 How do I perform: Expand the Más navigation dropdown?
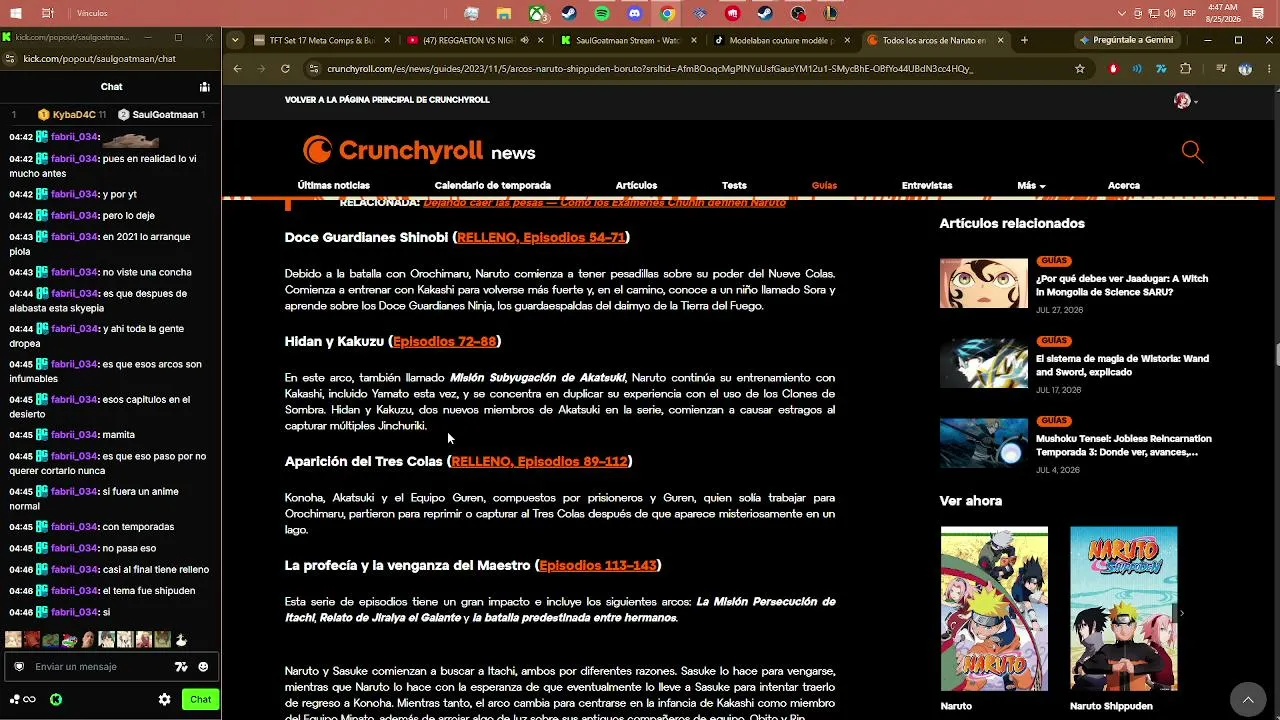click(1031, 186)
